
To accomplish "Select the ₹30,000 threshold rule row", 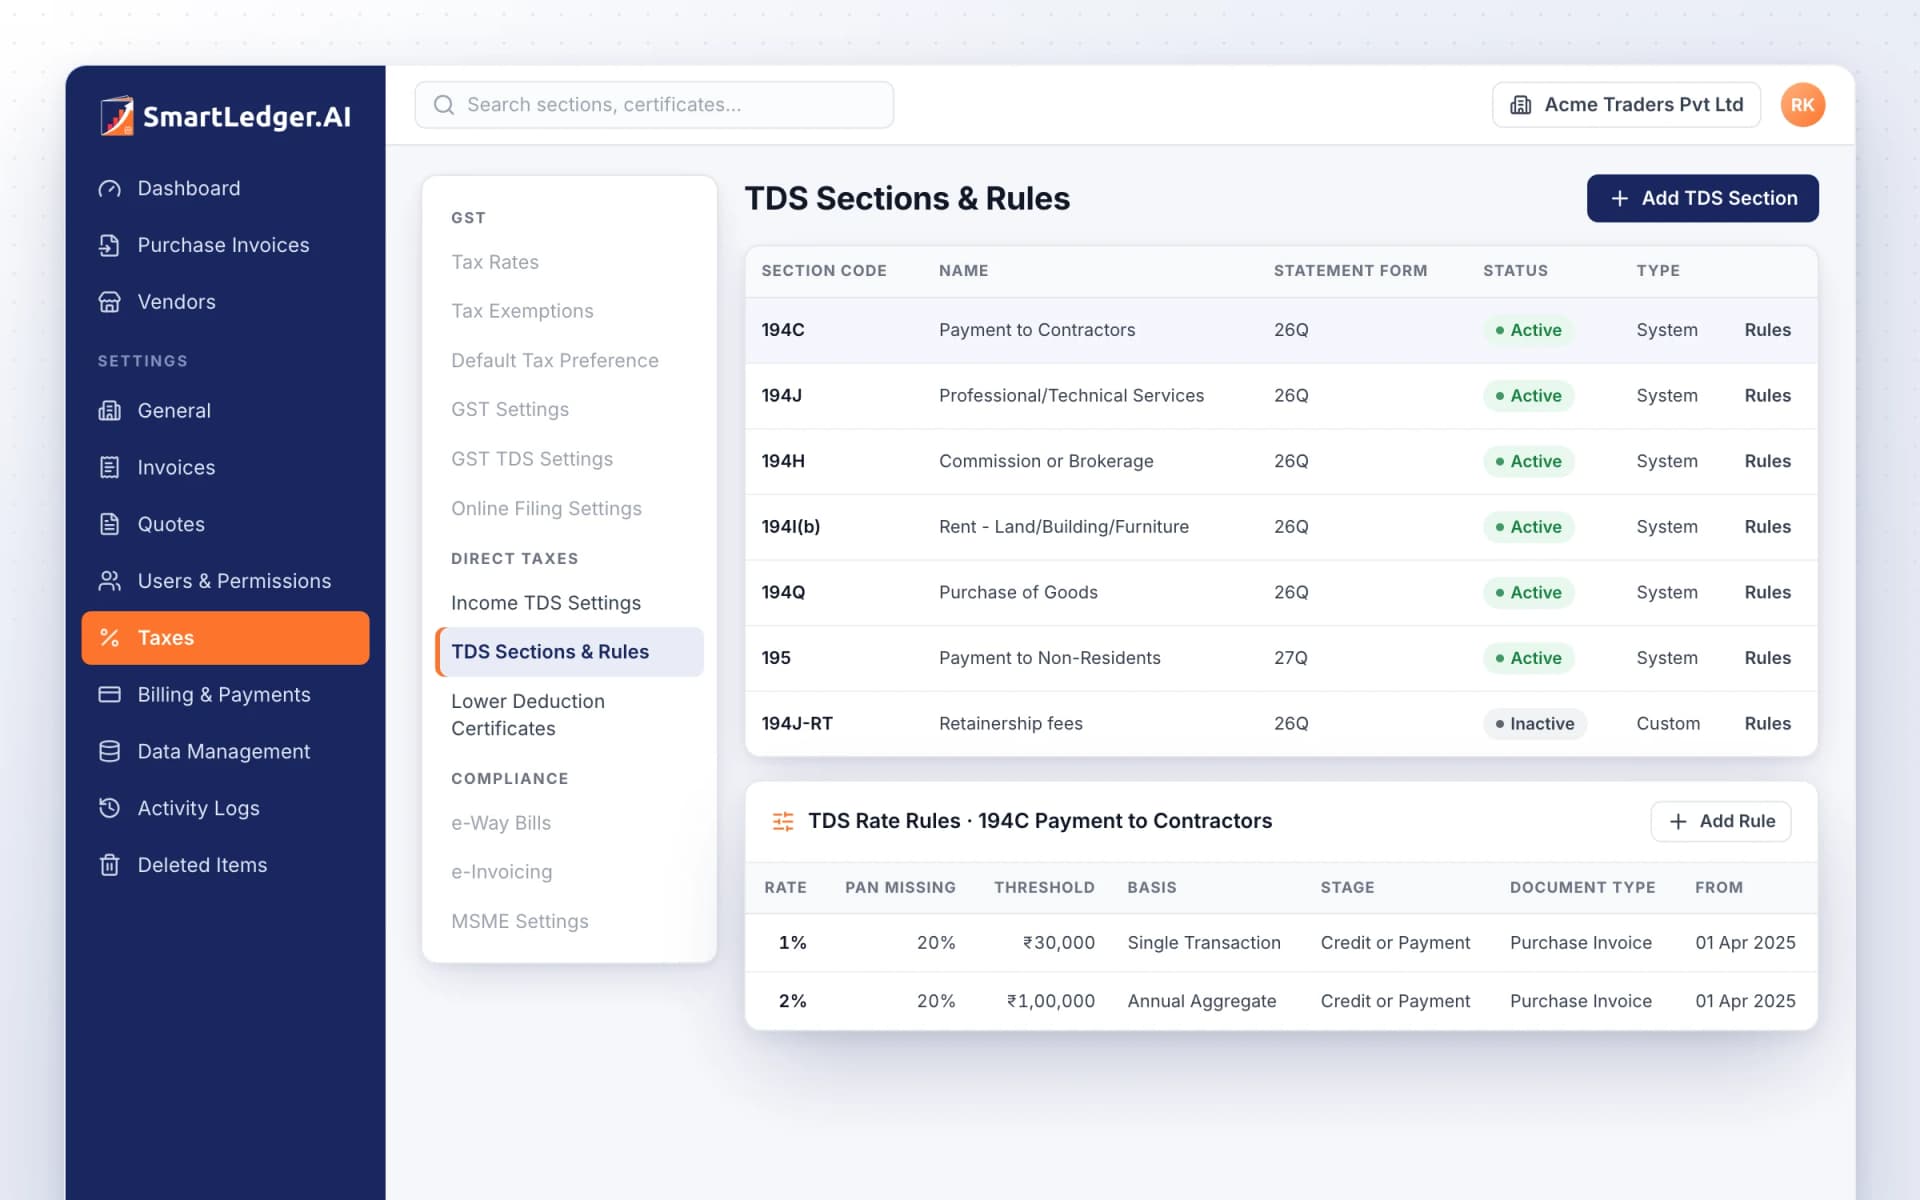I will [1281, 943].
